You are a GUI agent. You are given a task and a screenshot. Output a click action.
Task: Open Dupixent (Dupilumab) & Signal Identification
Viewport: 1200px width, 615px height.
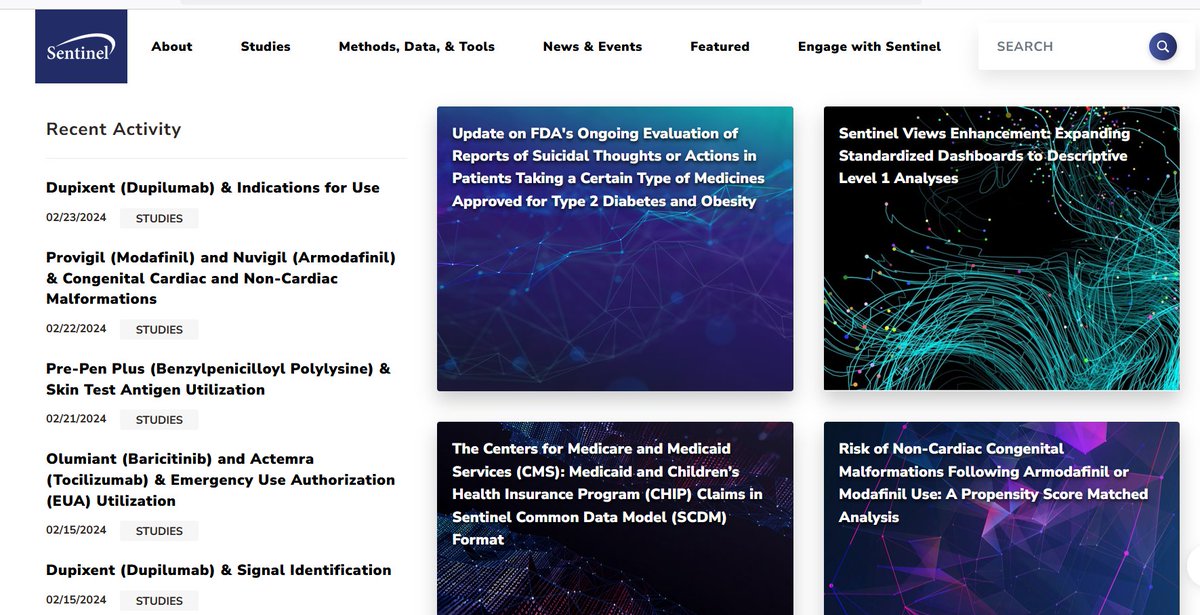219,570
